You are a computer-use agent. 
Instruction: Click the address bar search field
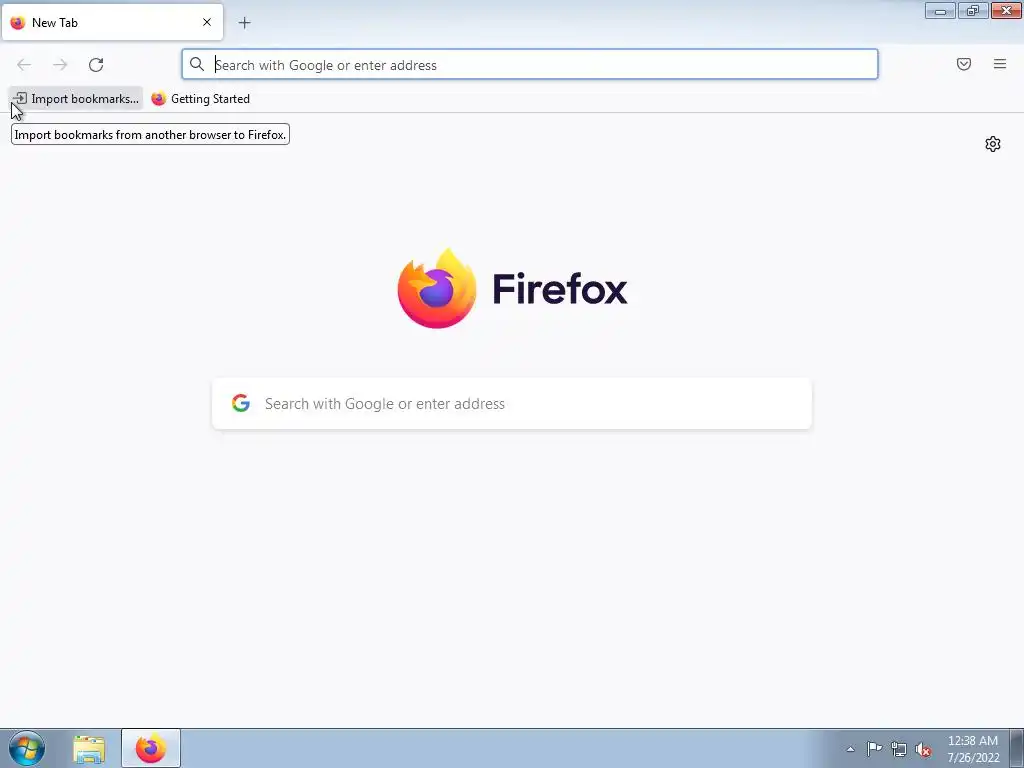530,65
